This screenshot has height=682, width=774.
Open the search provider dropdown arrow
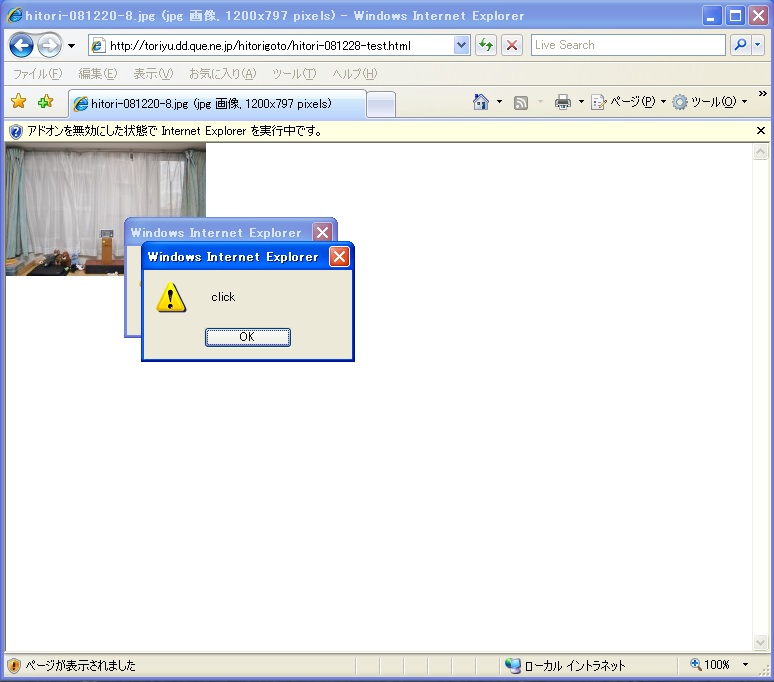758,45
